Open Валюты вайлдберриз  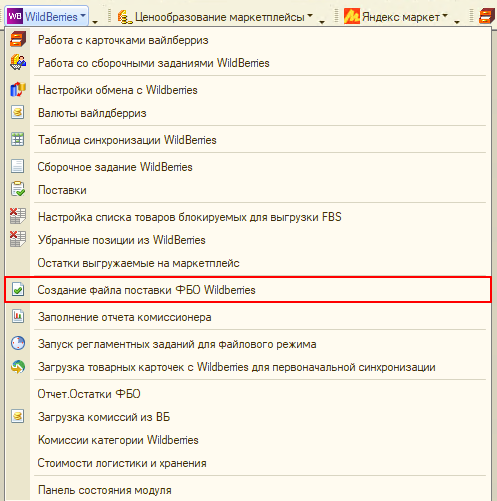[248, 113]
